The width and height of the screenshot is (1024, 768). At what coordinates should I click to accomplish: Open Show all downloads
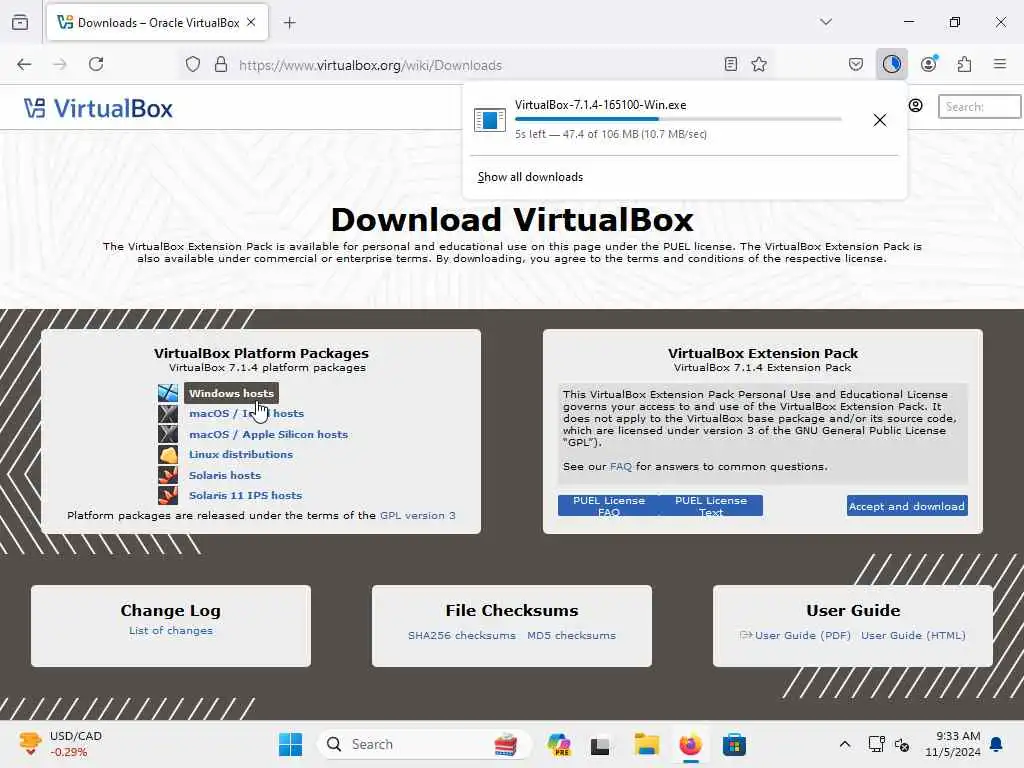(530, 177)
